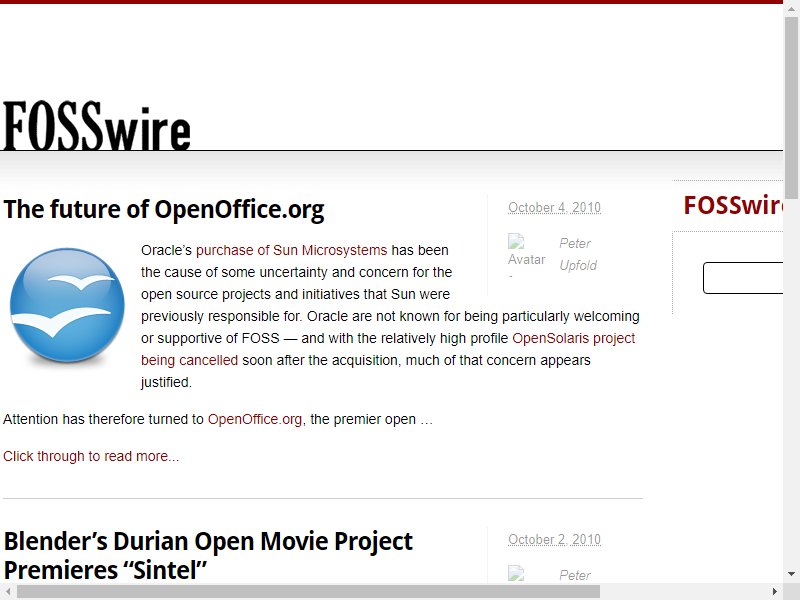Click the vertical scrollbar up arrow
800x600 pixels.
point(791,7)
